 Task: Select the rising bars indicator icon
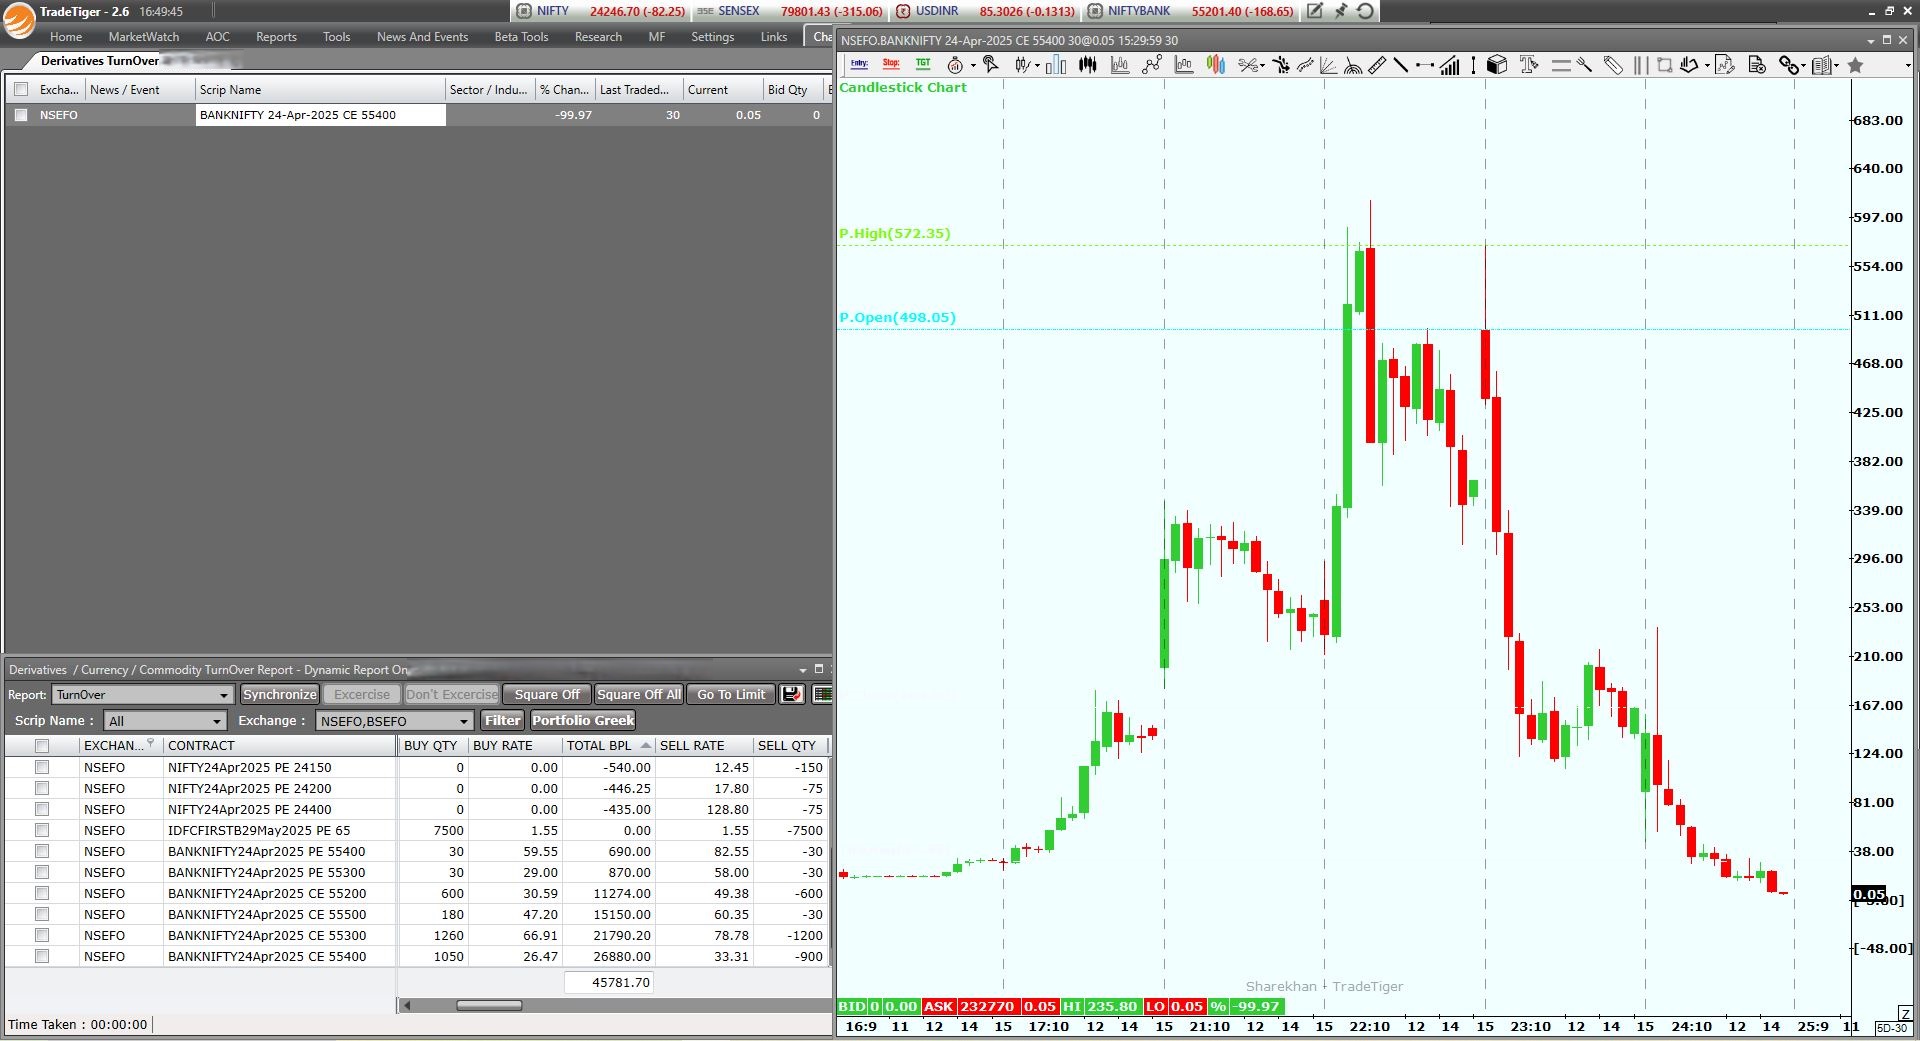coord(1450,65)
